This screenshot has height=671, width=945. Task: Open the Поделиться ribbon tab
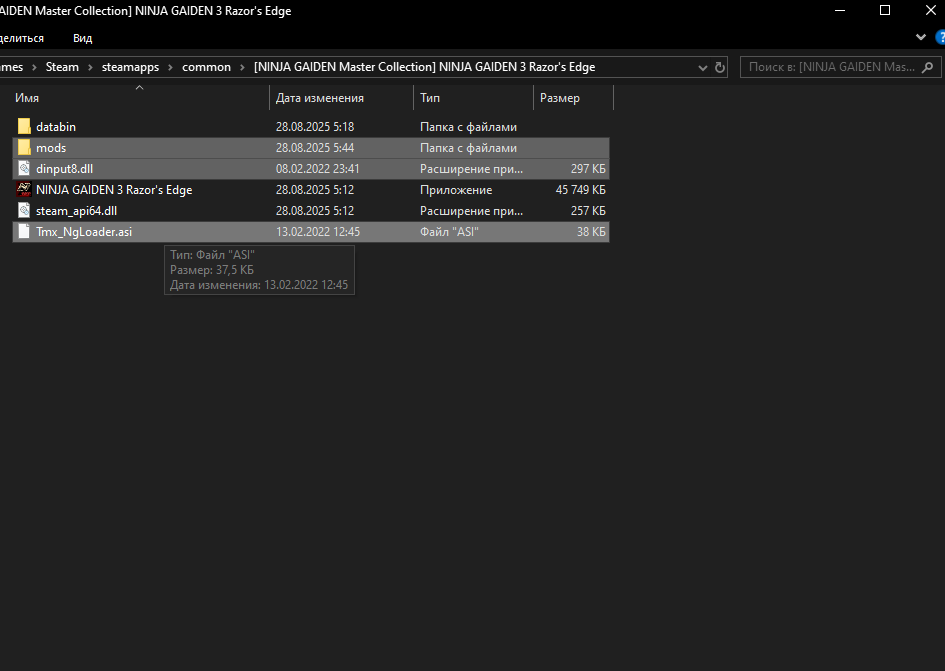coord(22,38)
